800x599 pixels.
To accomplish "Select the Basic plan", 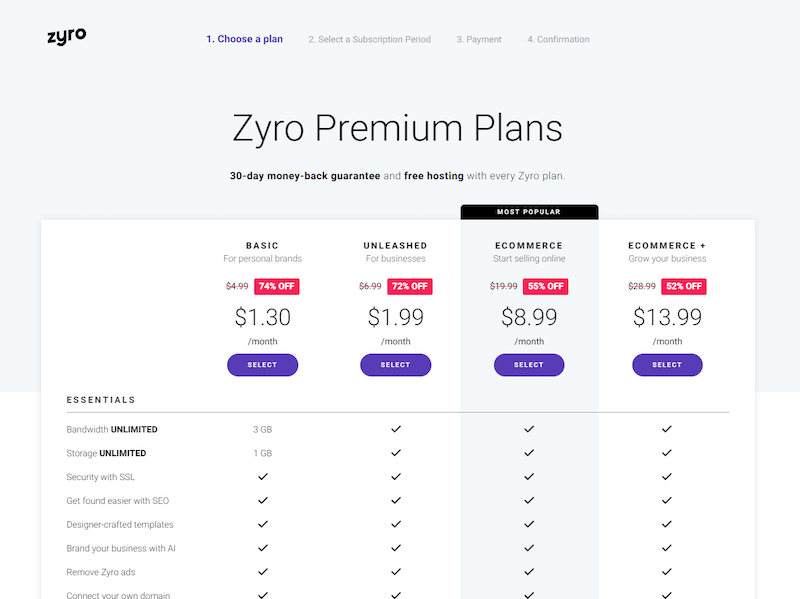I will [x=262, y=365].
